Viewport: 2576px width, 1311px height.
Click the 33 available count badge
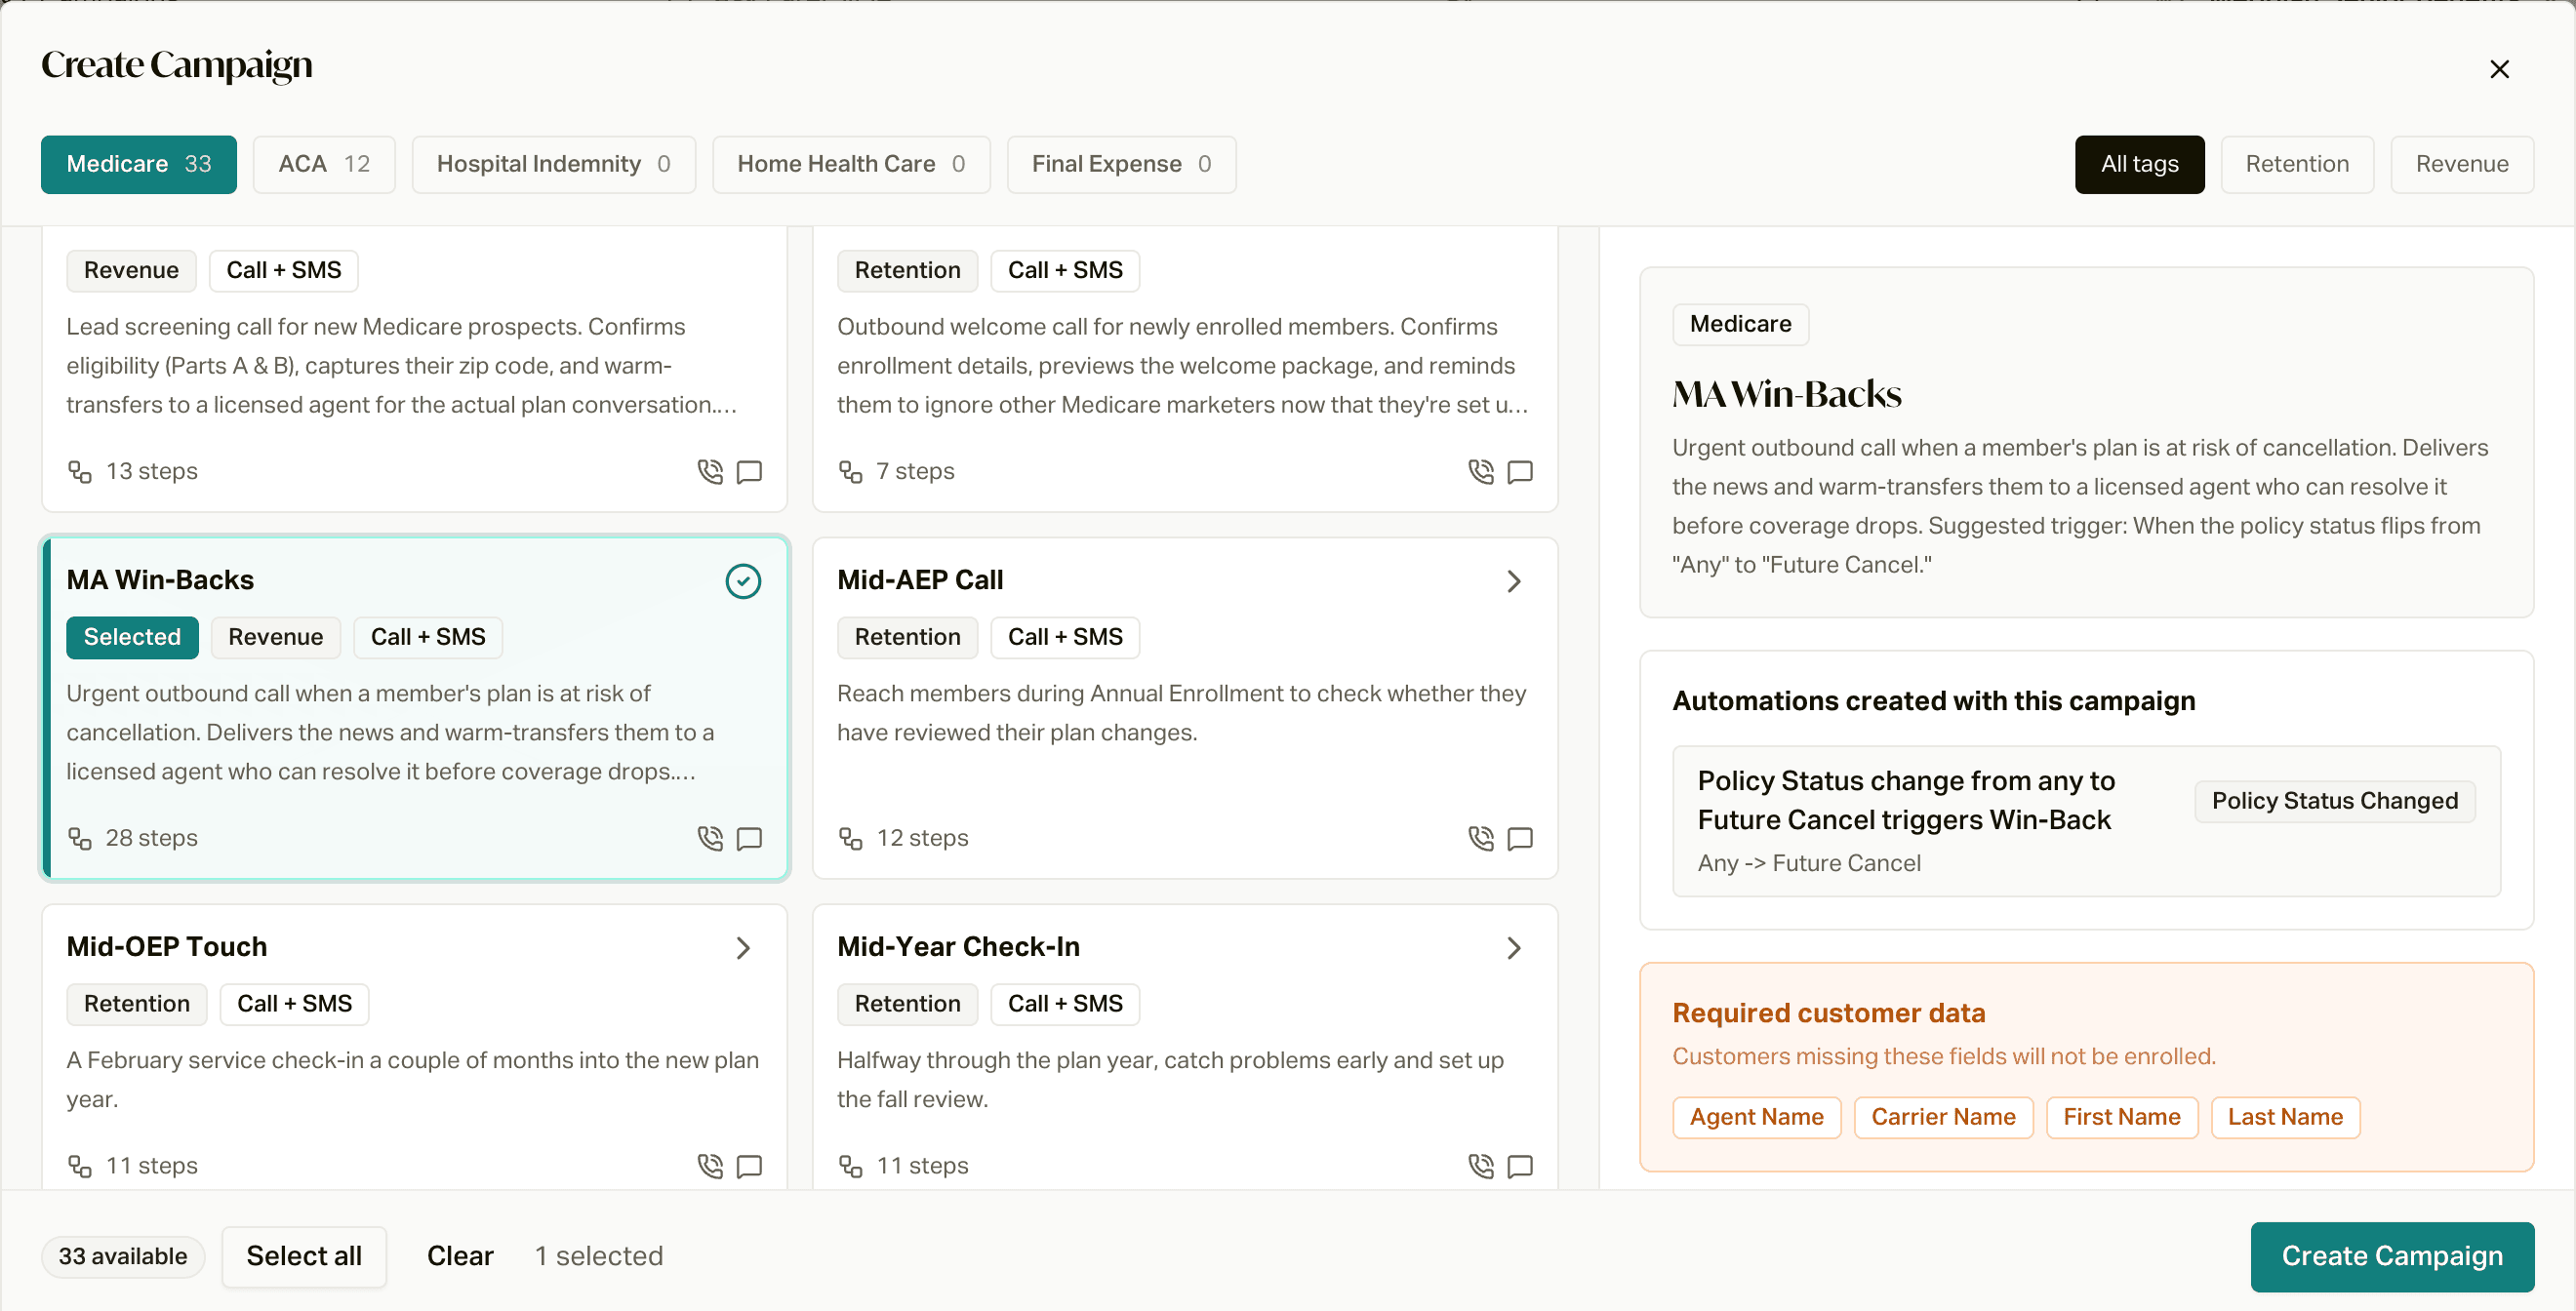pos(123,1256)
